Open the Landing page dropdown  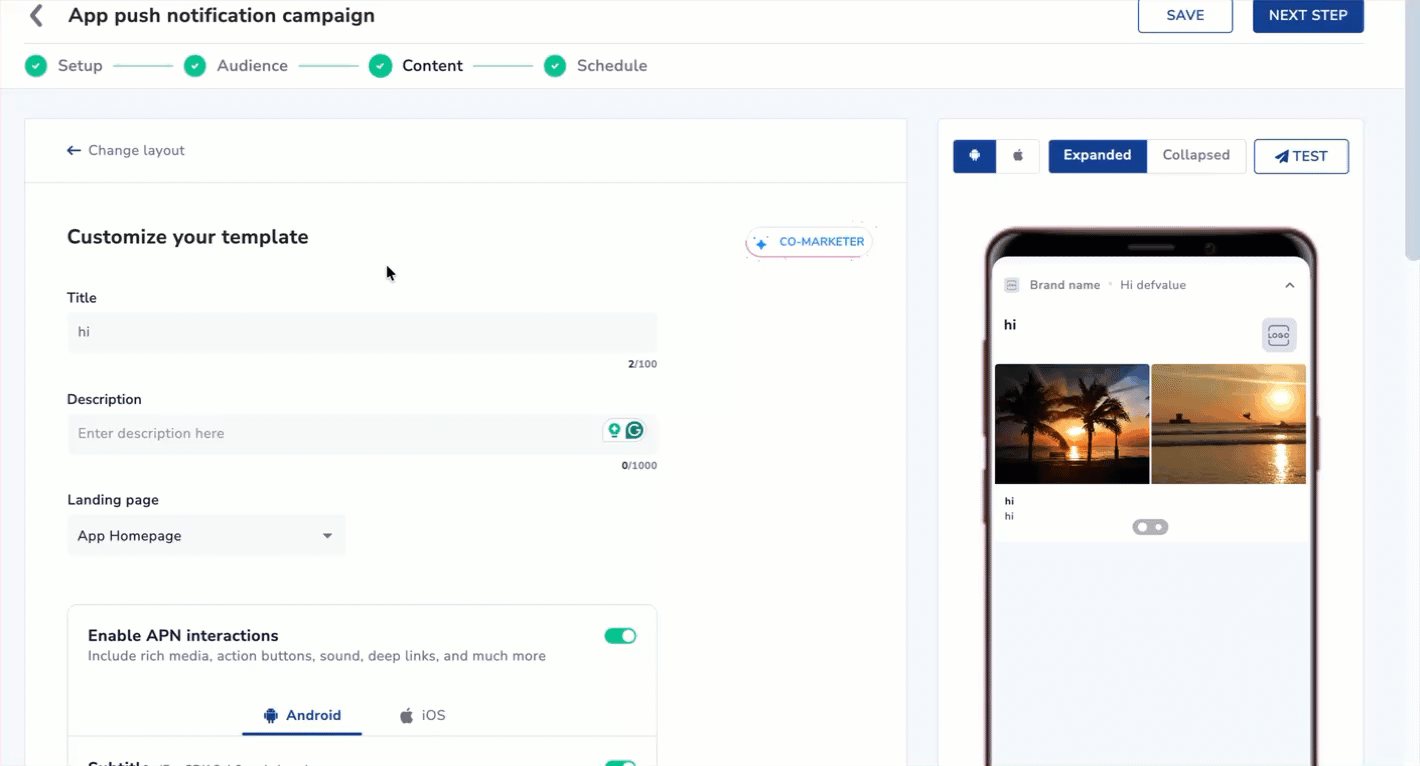206,536
